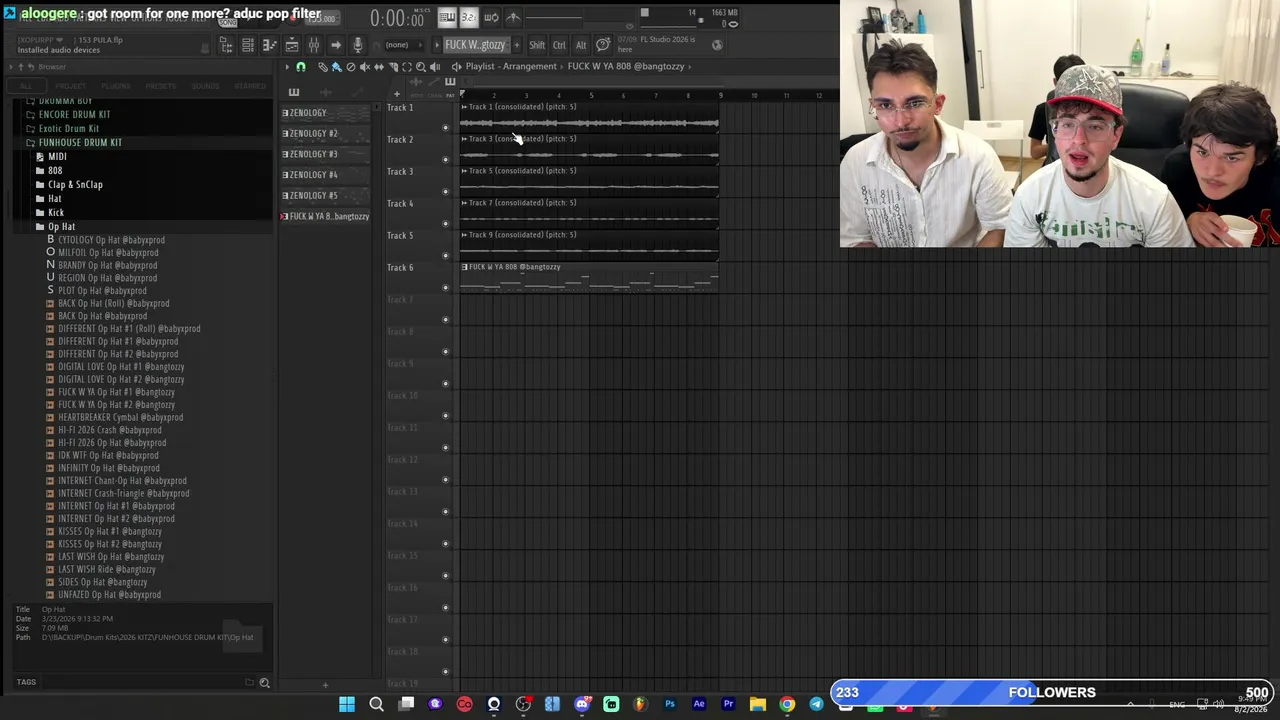The width and height of the screenshot is (1280, 720).
Task: Open Discord from the taskbar
Action: pos(582,705)
